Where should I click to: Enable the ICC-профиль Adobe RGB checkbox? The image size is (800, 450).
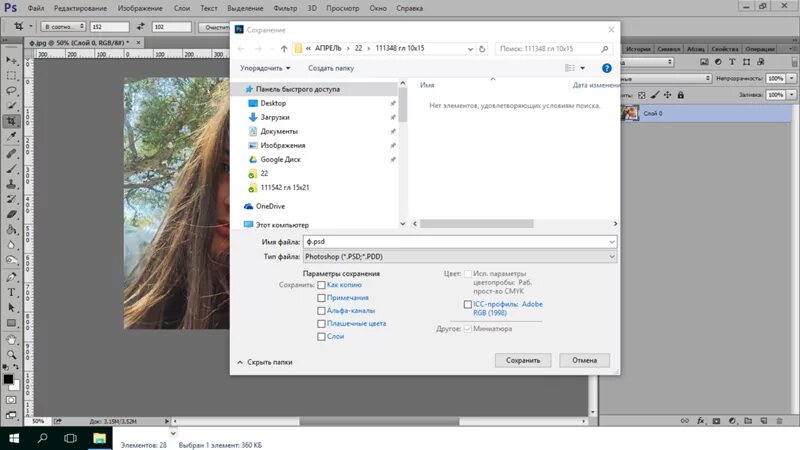pos(467,304)
